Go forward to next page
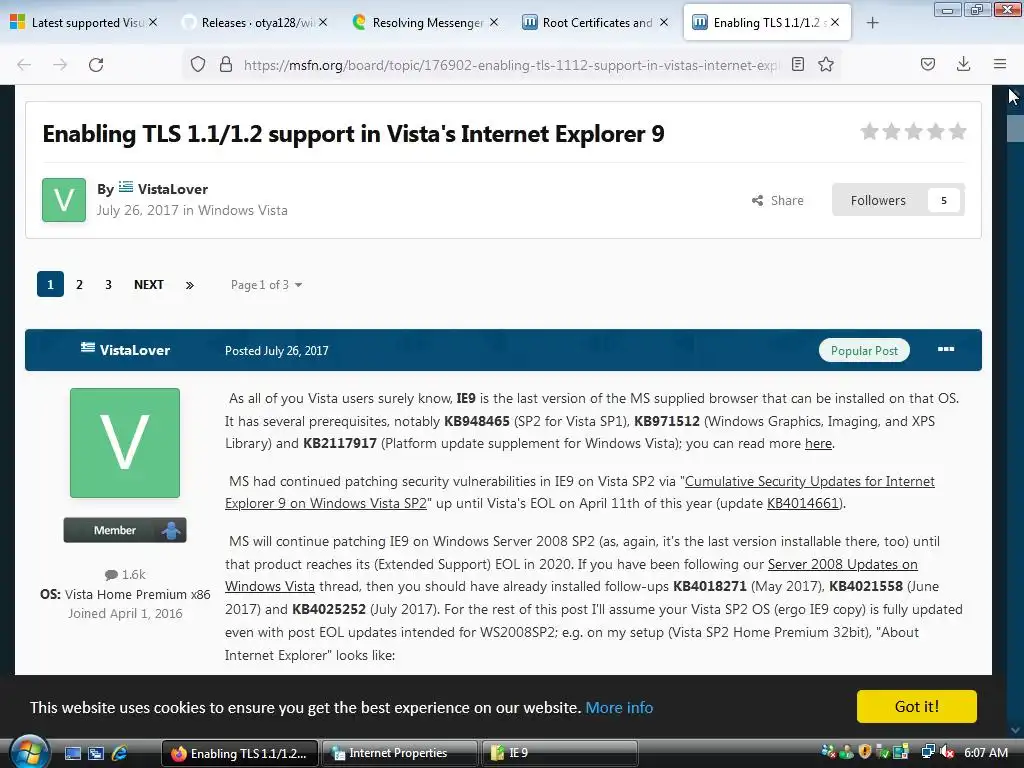The image size is (1024, 768). click(x=60, y=65)
